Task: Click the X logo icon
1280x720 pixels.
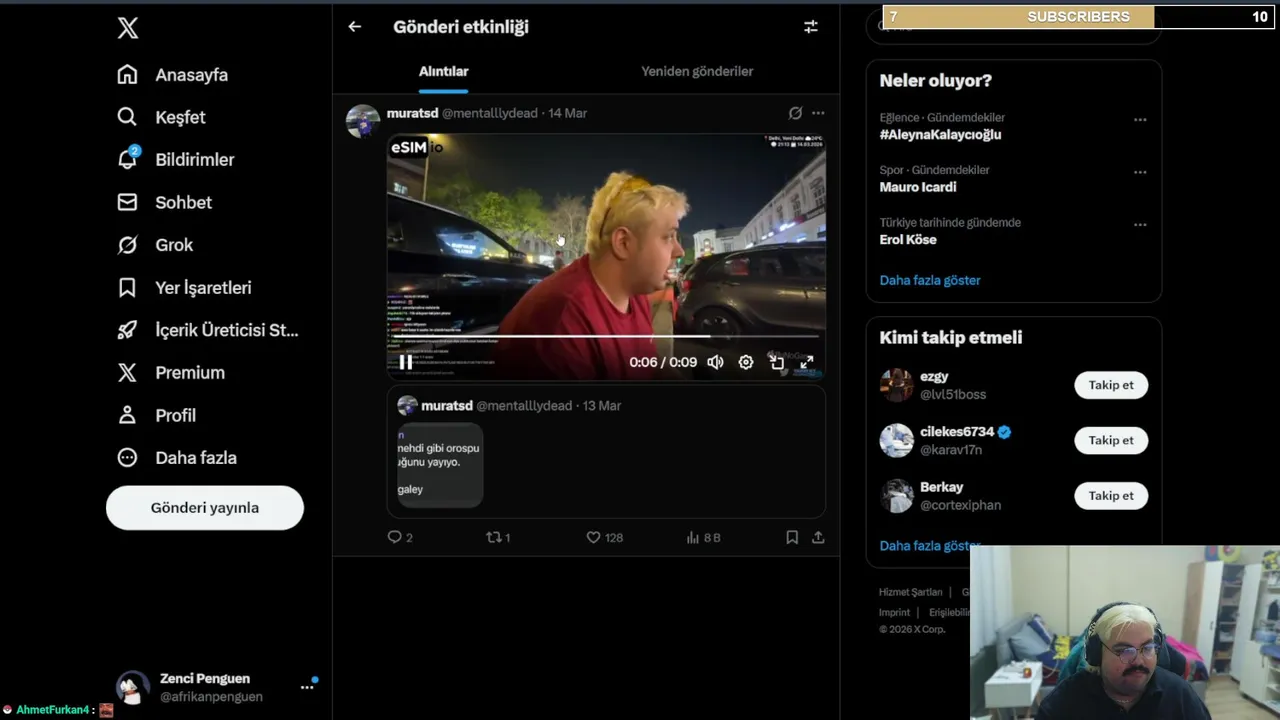Action: (128, 28)
